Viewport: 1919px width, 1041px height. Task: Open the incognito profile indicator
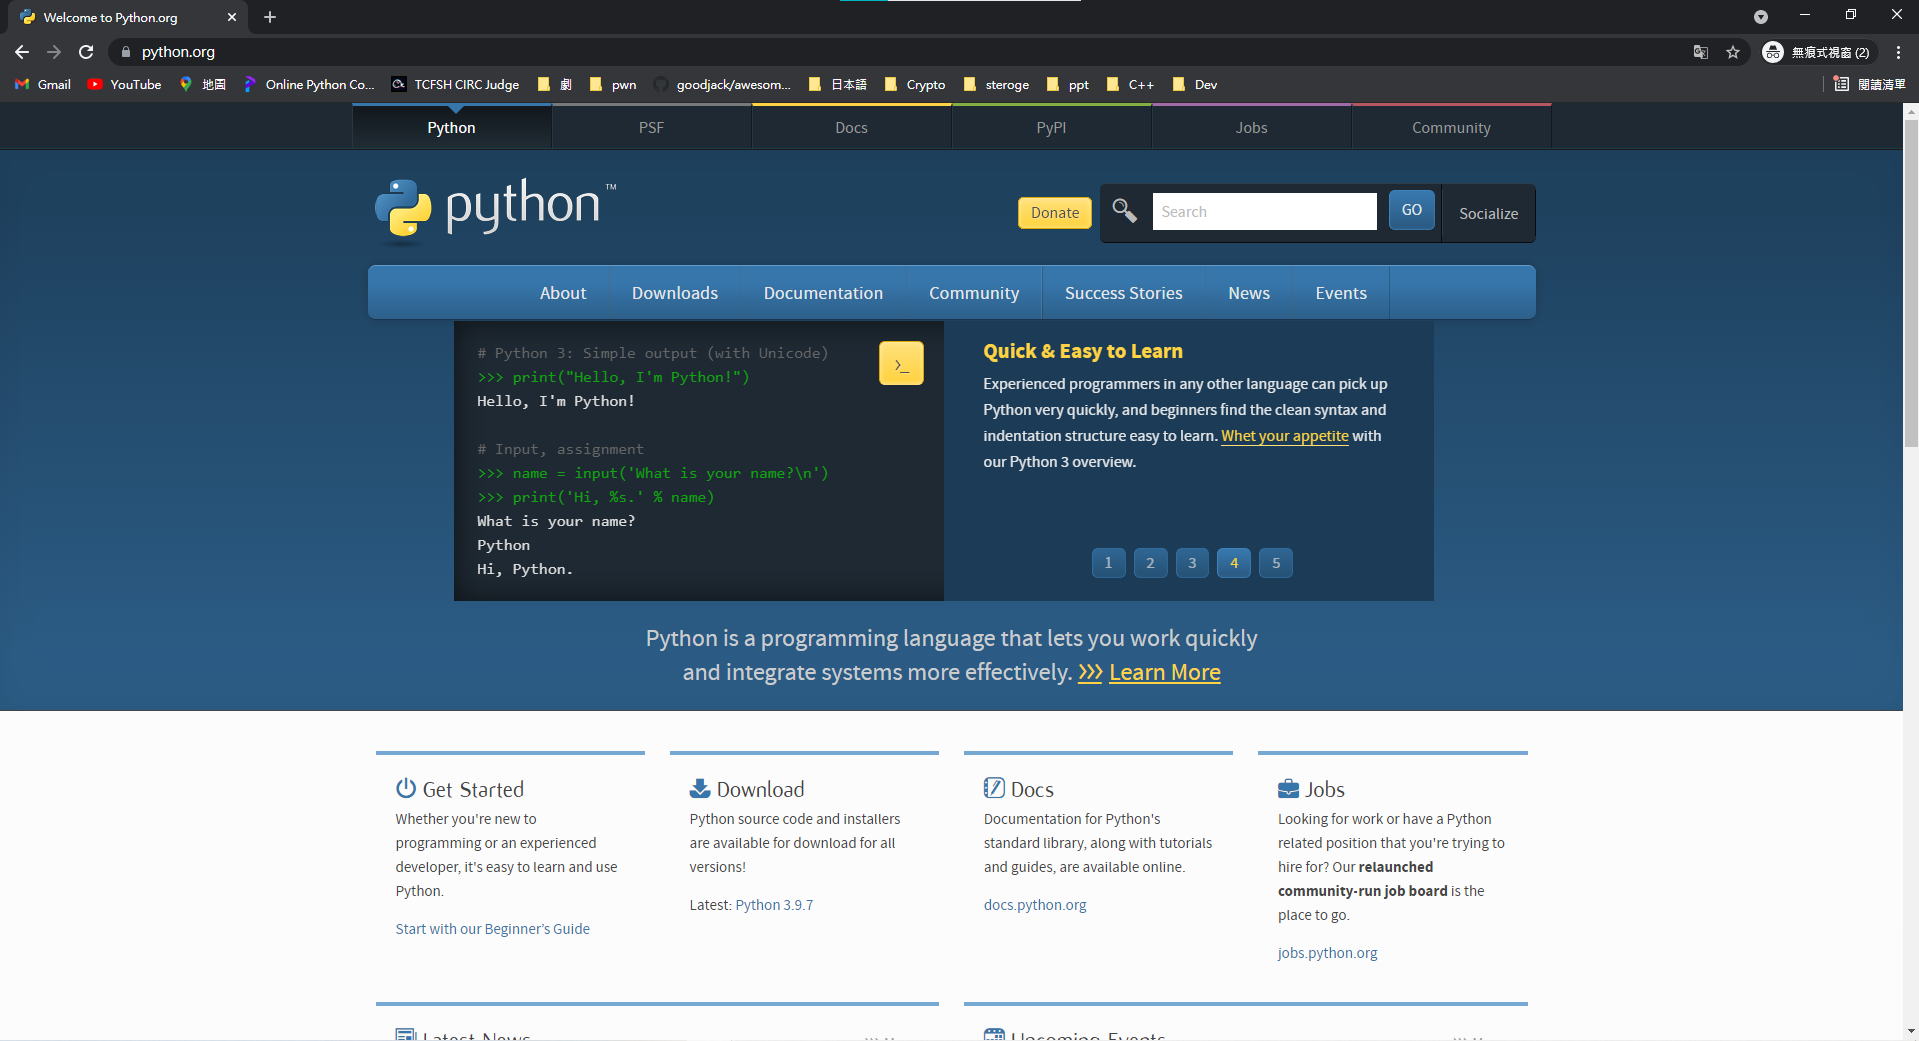pos(1818,52)
